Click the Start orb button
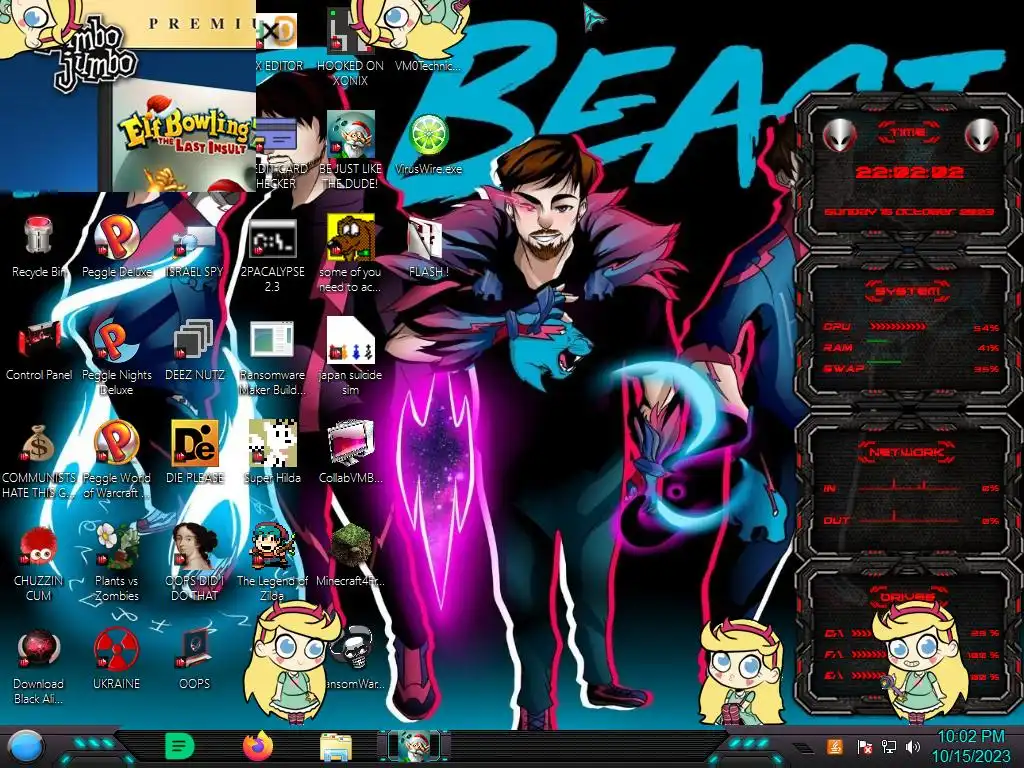Screen dimensions: 1024x768 tap(26, 747)
